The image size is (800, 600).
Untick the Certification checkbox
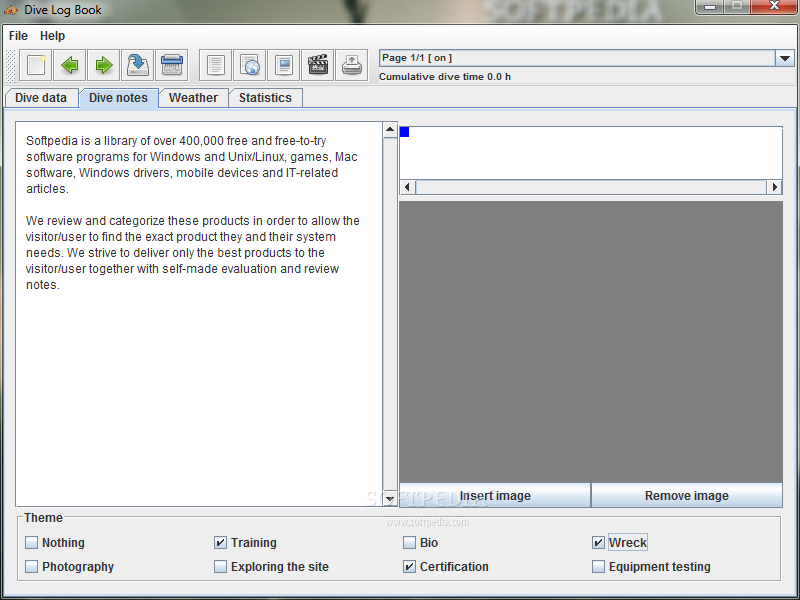click(x=409, y=566)
